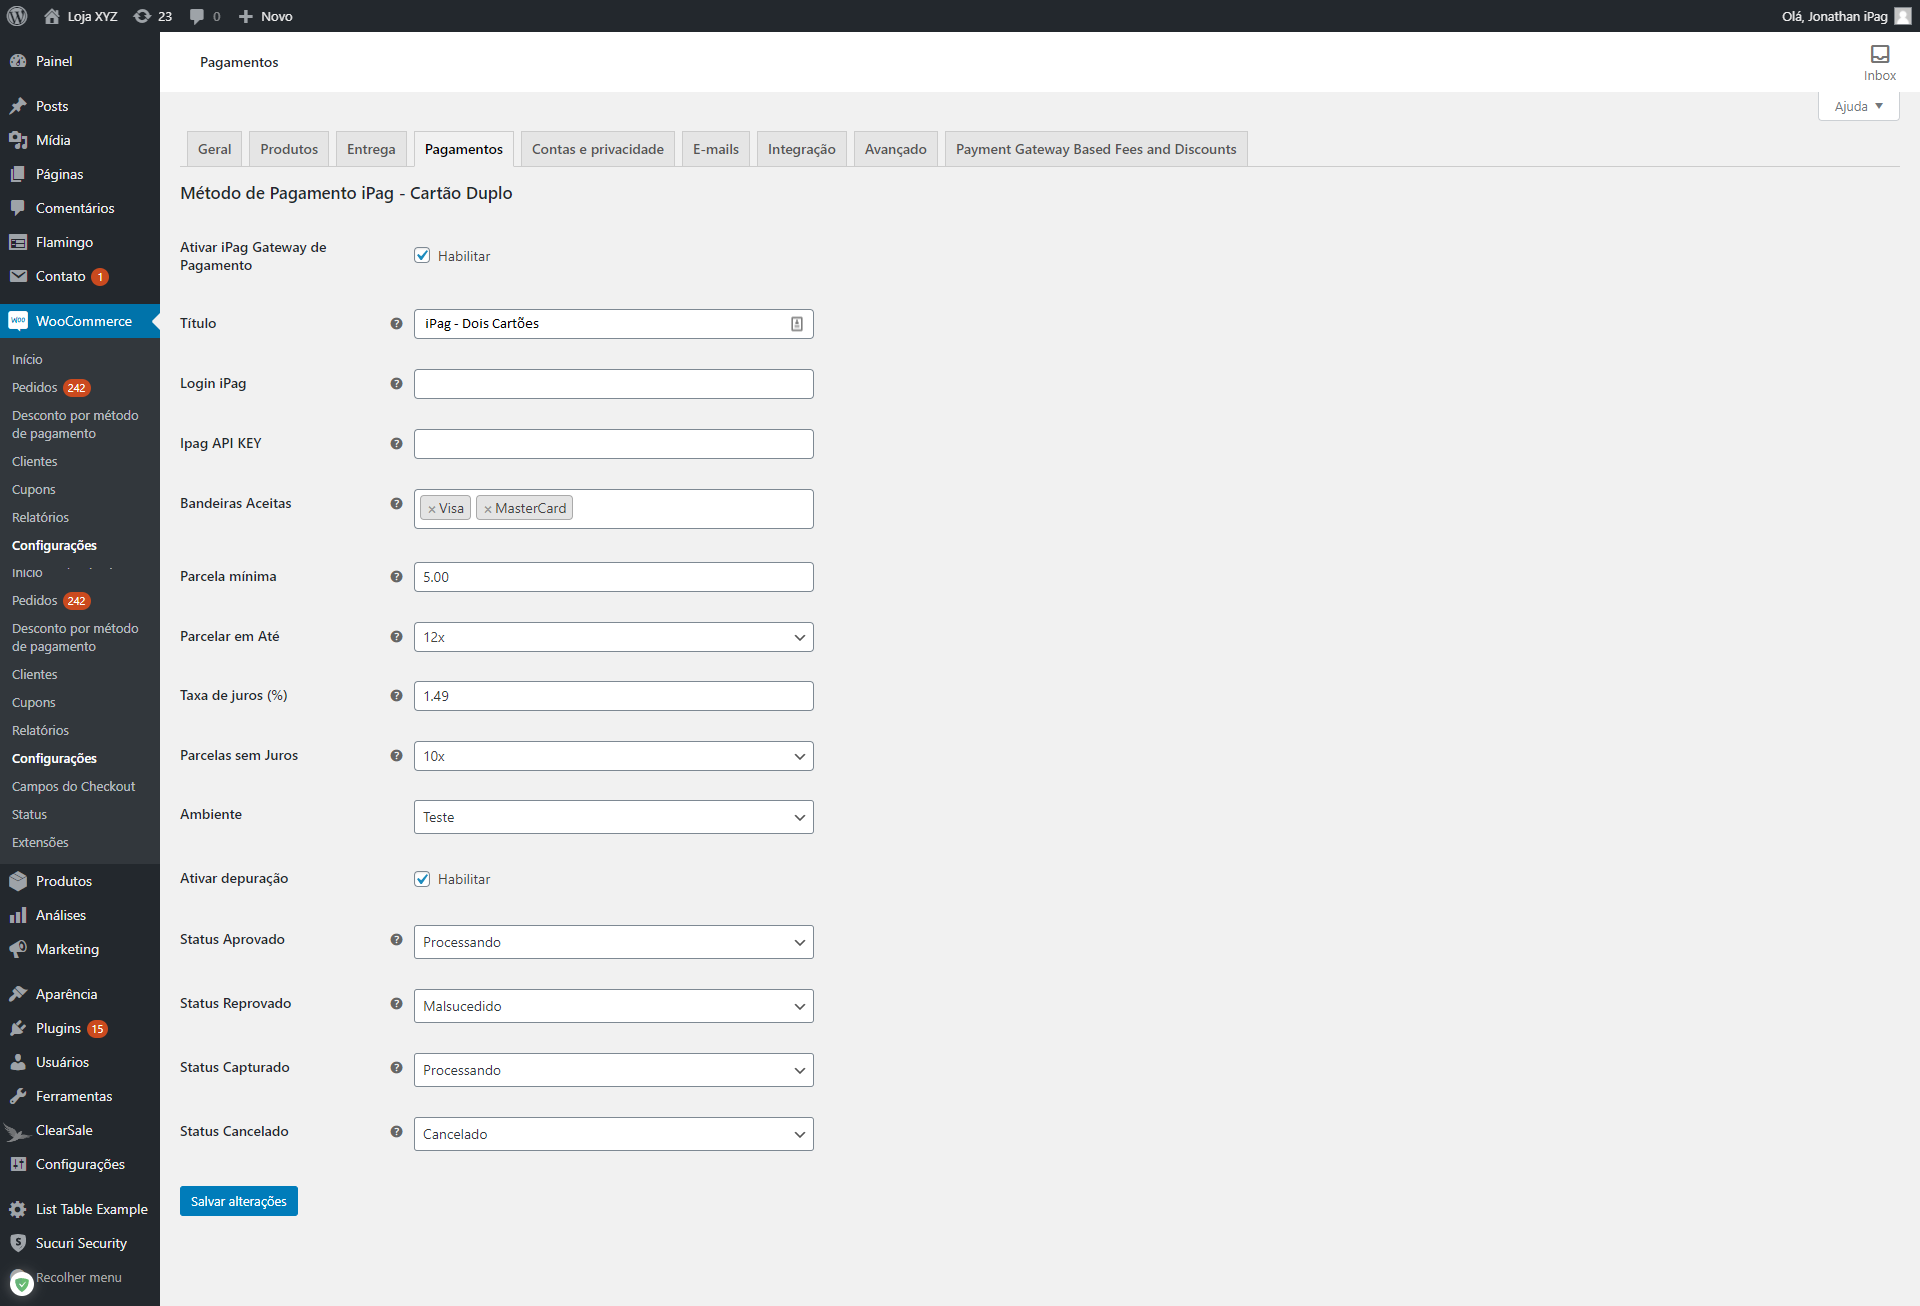Expand the Status Reprovado dropdown

(x=613, y=1006)
